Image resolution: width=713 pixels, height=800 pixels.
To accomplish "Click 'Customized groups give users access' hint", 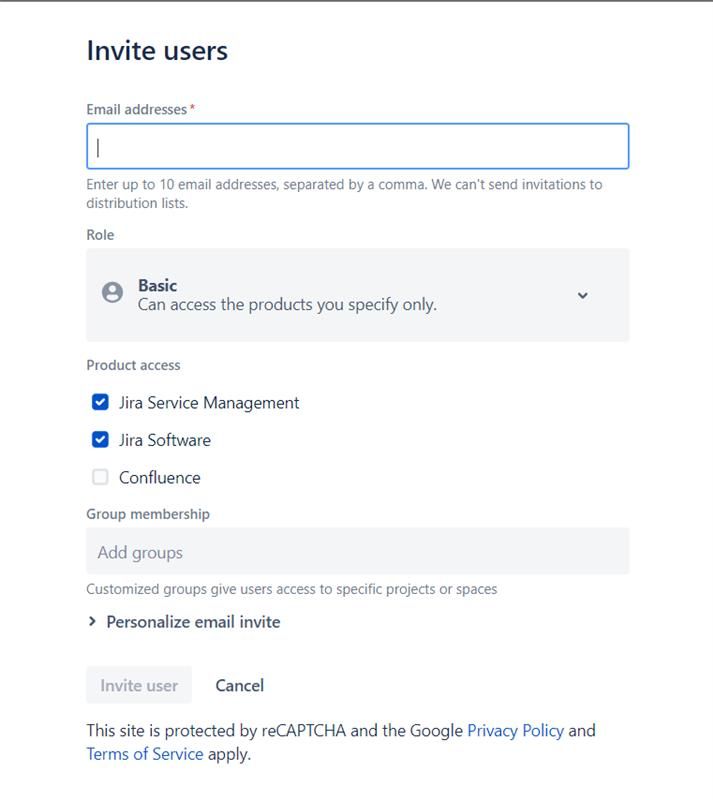I will pos(291,589).
